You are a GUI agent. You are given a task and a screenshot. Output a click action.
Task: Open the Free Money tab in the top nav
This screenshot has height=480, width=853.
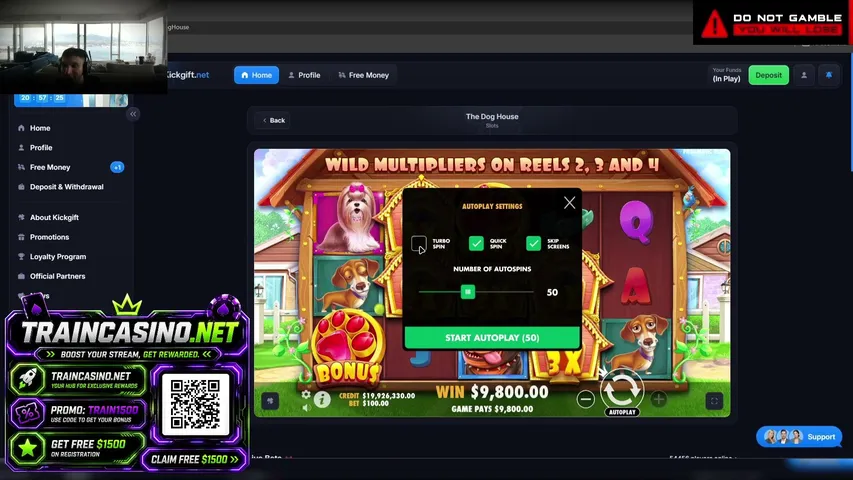(363, 75)
